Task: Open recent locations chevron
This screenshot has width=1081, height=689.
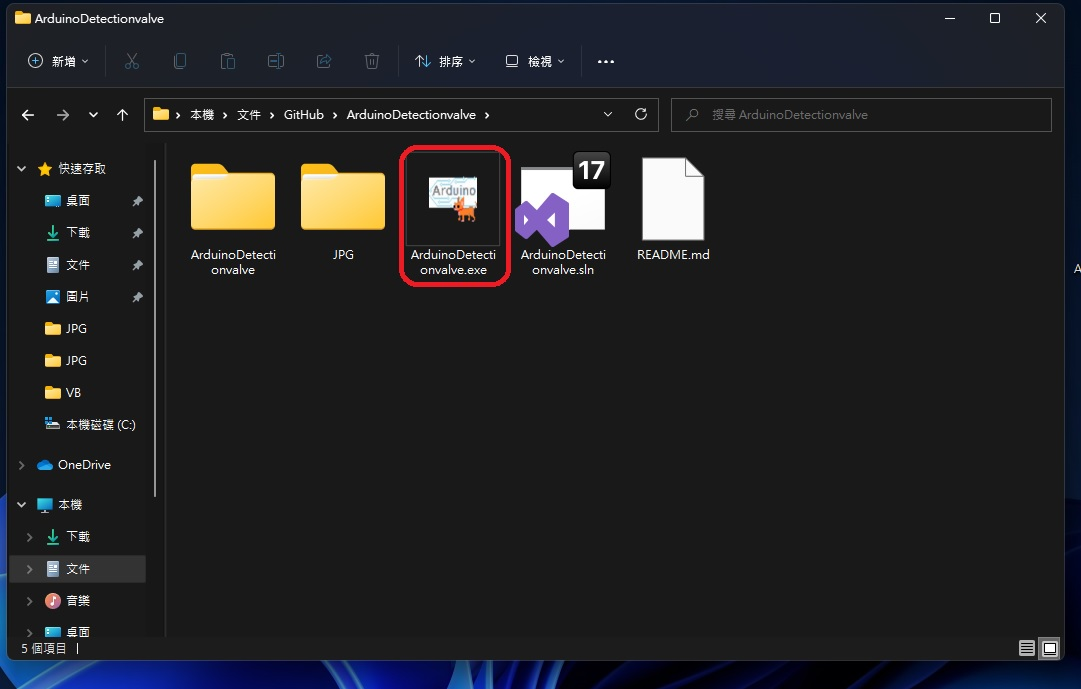Action: [x=93, y=115]
